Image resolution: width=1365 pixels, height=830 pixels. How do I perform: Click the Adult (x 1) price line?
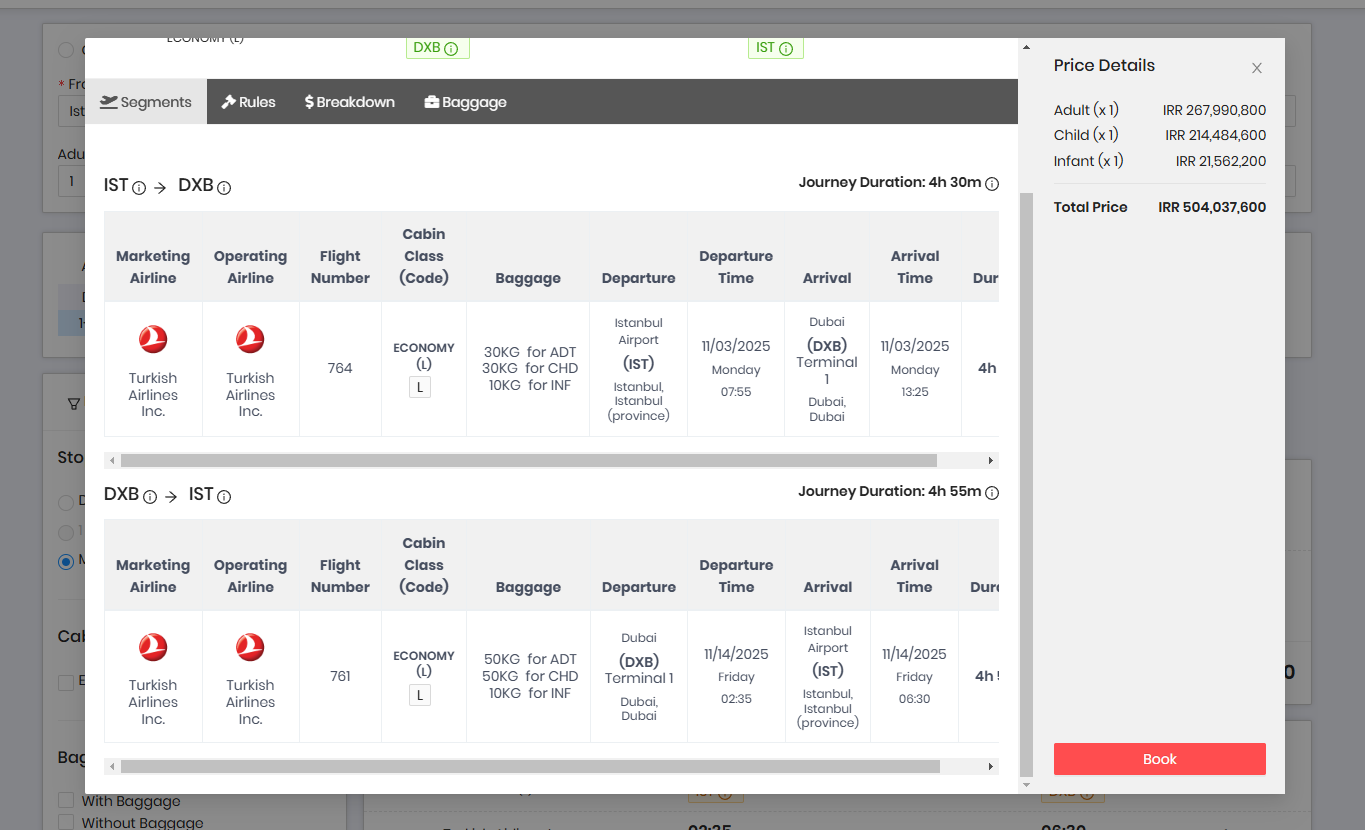coord(1160,110)
